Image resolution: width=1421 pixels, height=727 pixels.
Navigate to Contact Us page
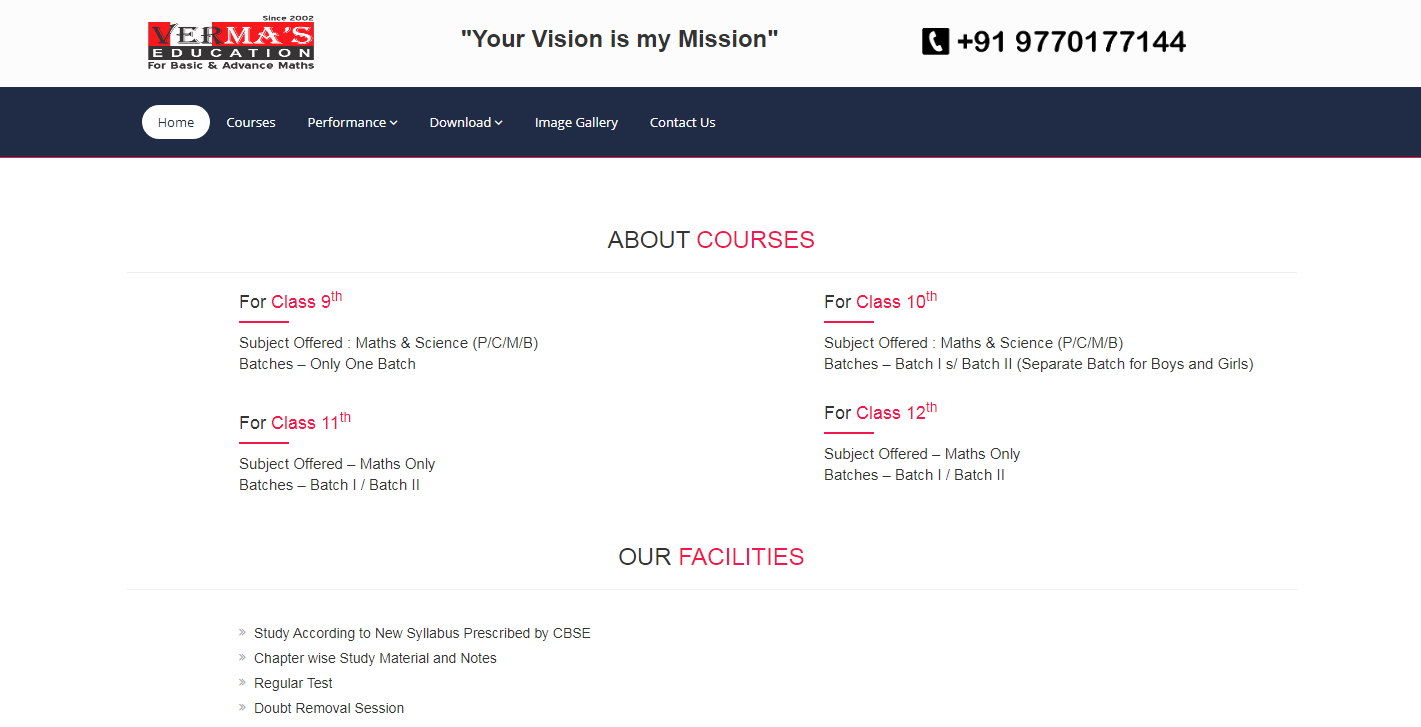click(682, 122)
